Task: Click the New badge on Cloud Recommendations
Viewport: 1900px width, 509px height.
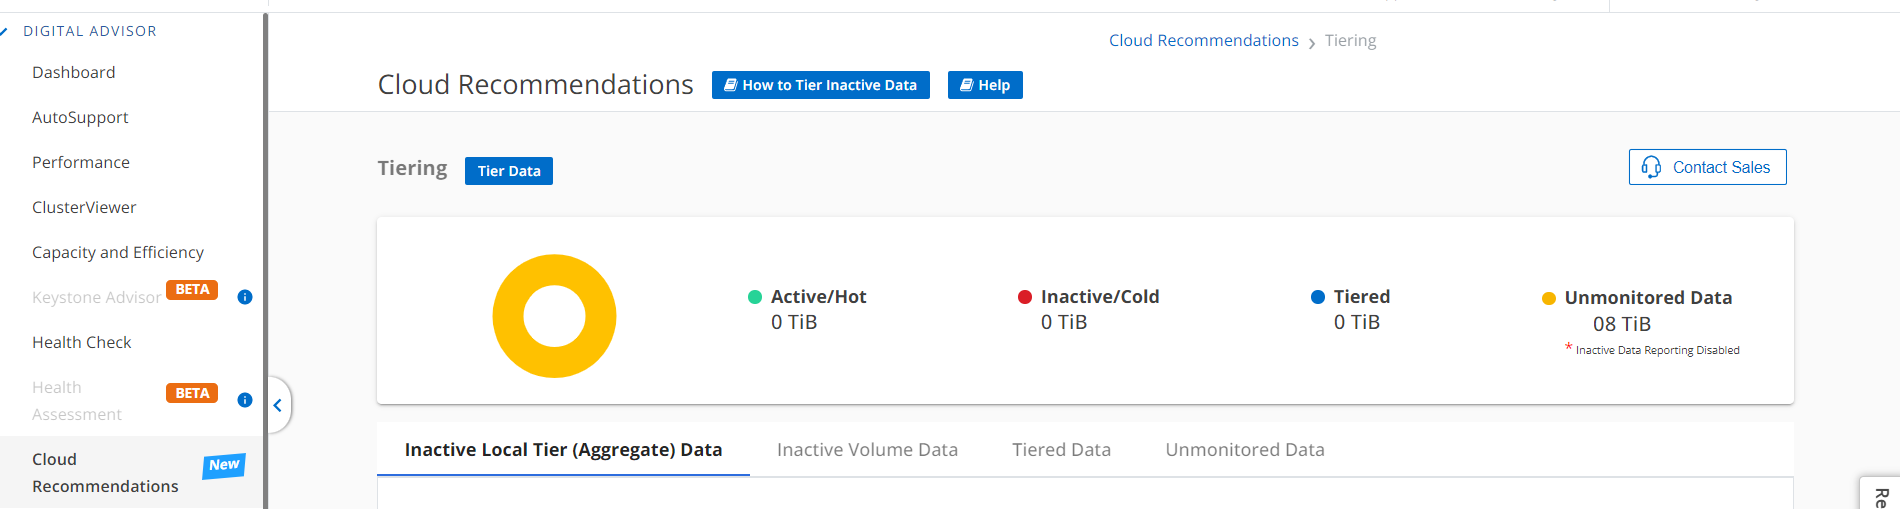Action: (x=224, y=465)
